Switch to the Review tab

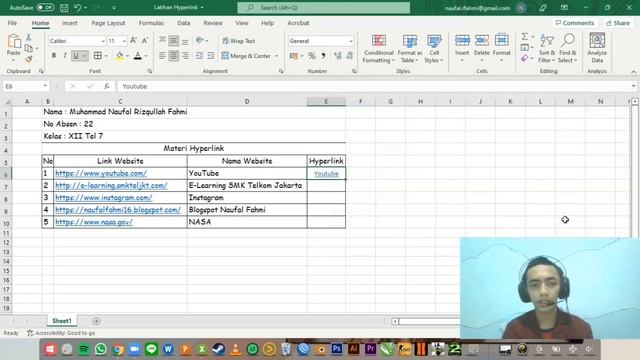coord(213,23)
